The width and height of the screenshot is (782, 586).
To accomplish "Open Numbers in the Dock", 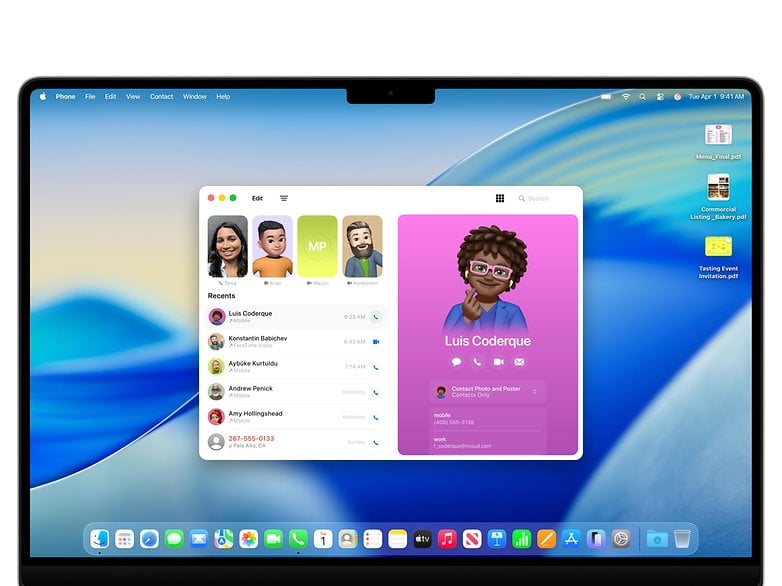I will point(522,539).
